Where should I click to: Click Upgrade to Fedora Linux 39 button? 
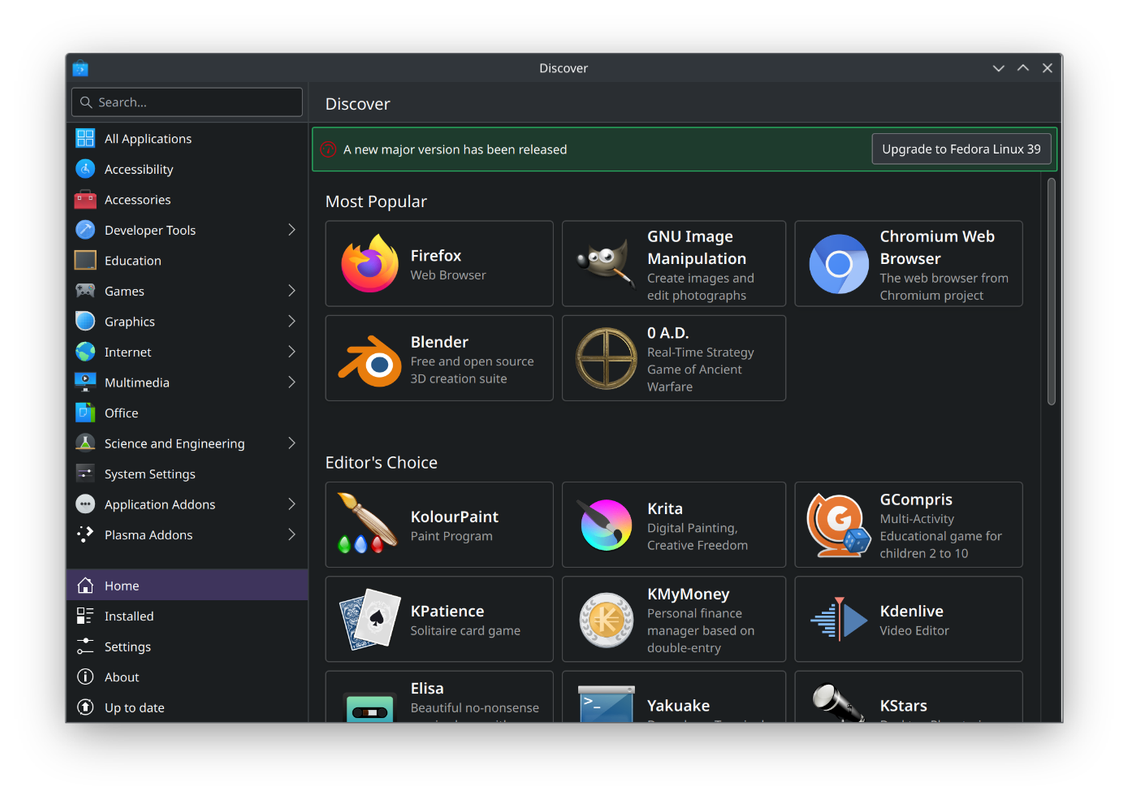[x=961, y=149]
